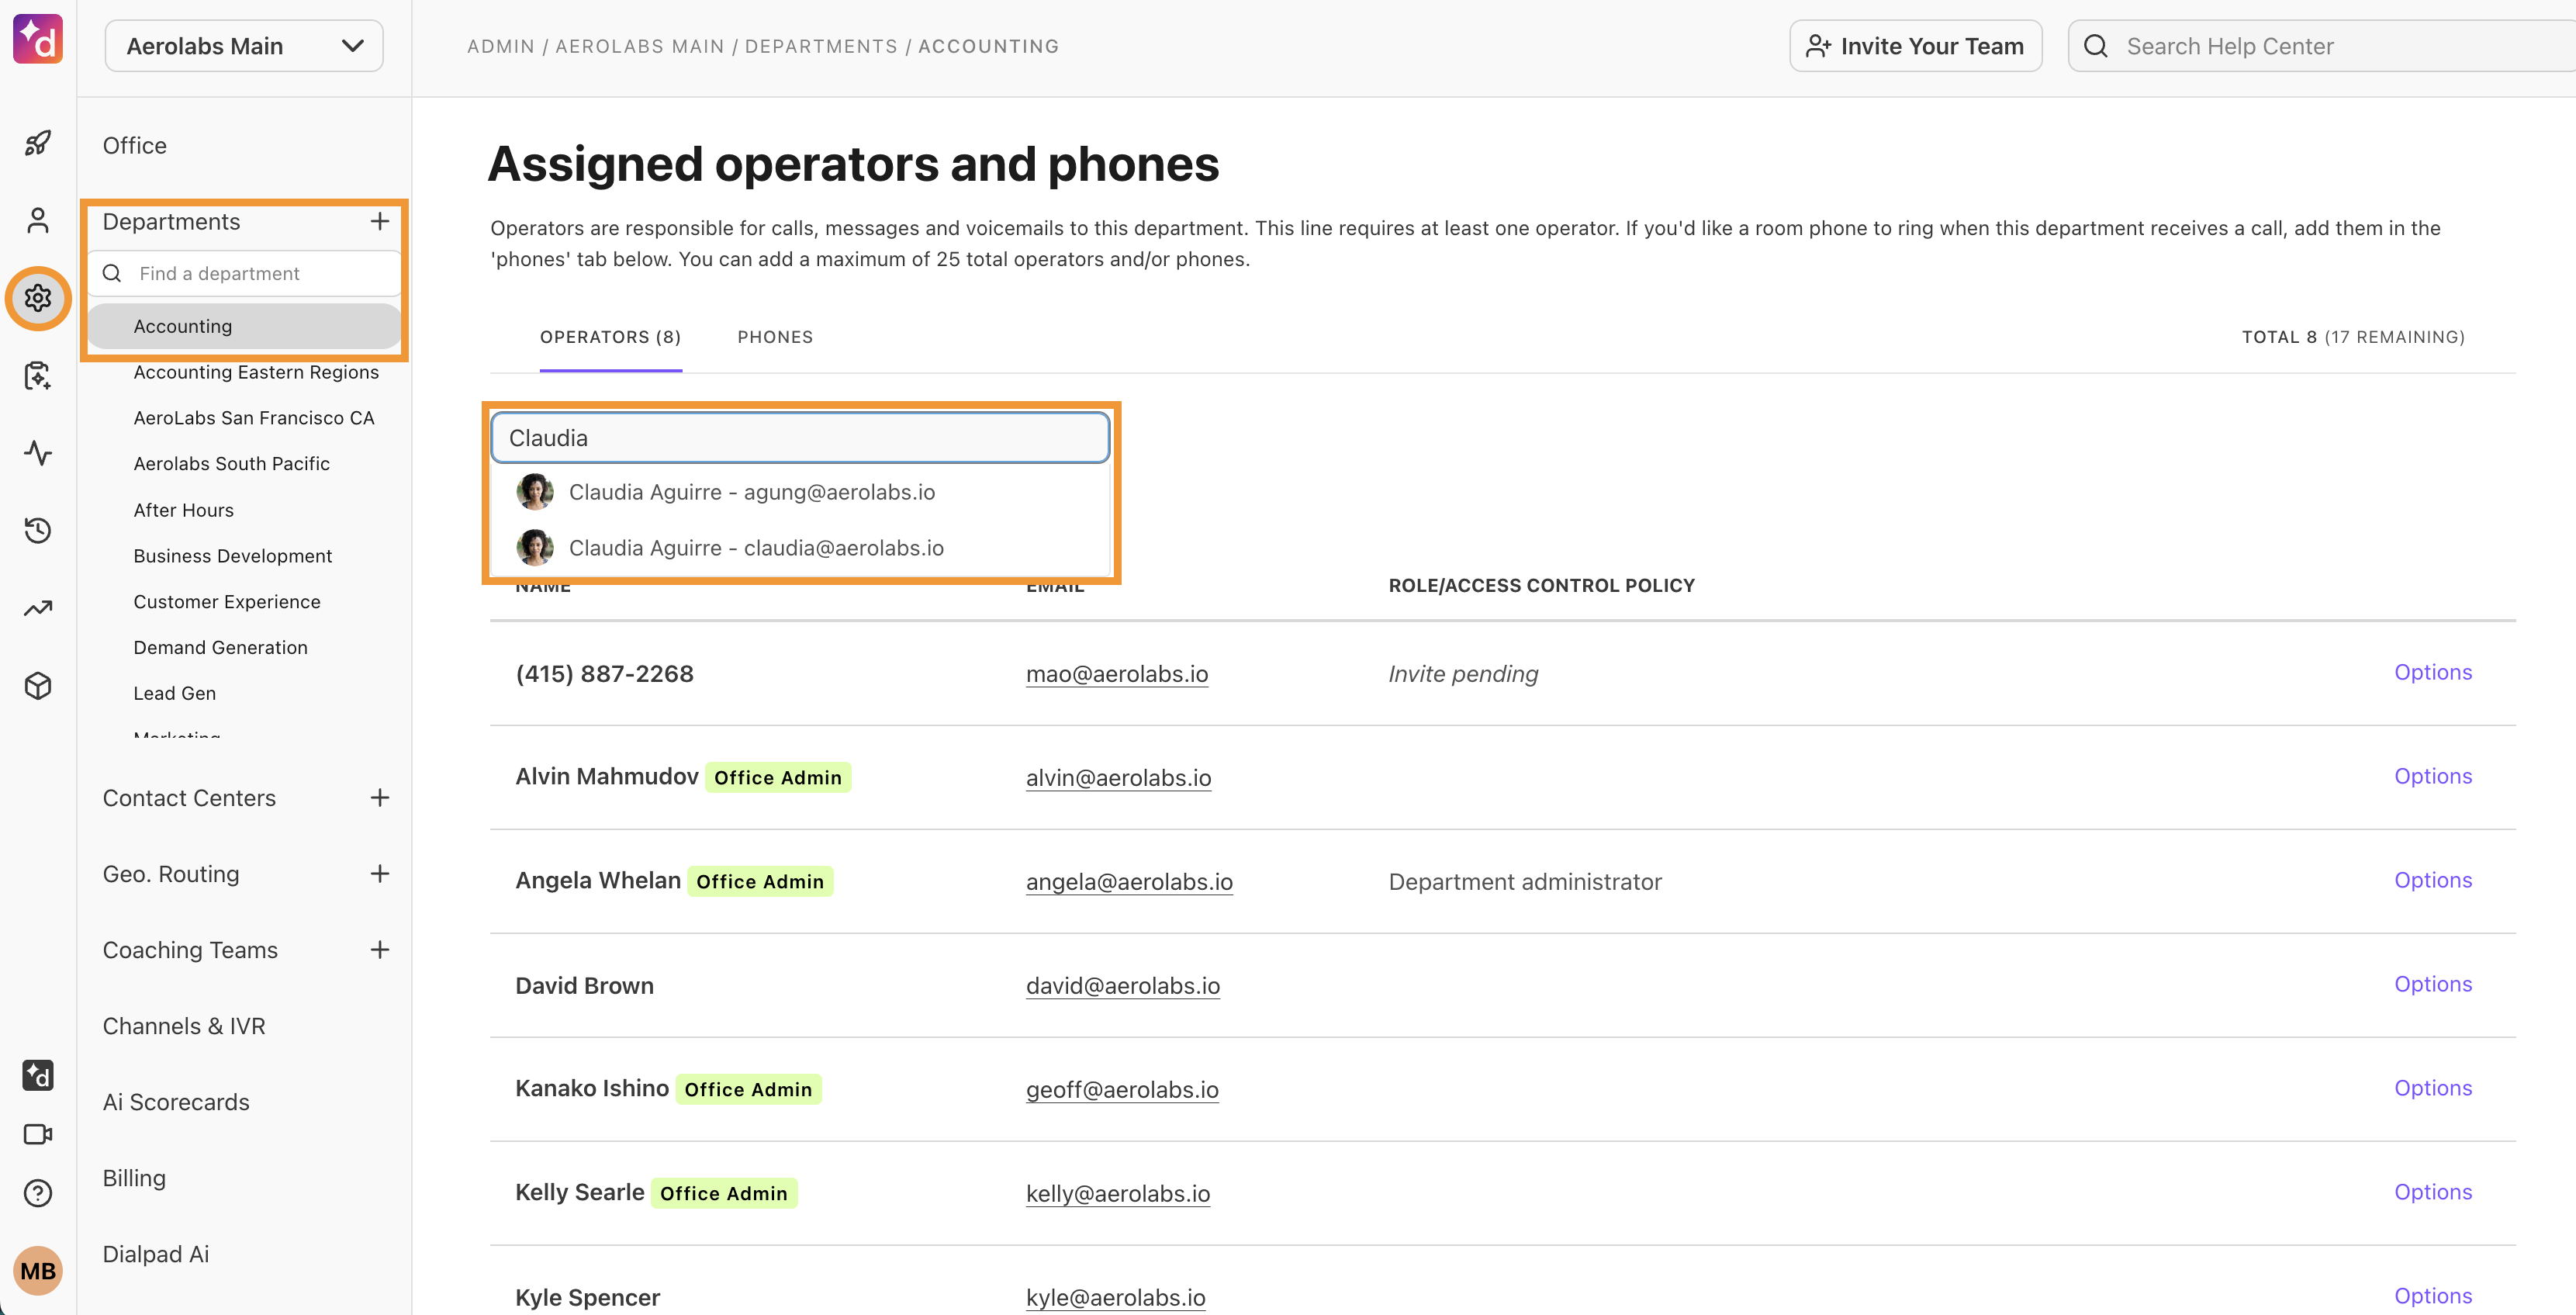The height and width of the screenshot is (1315, 2576).
Task: Click the kelly@aerolabs.io email link
Action: click(x=1118, y=1194)
